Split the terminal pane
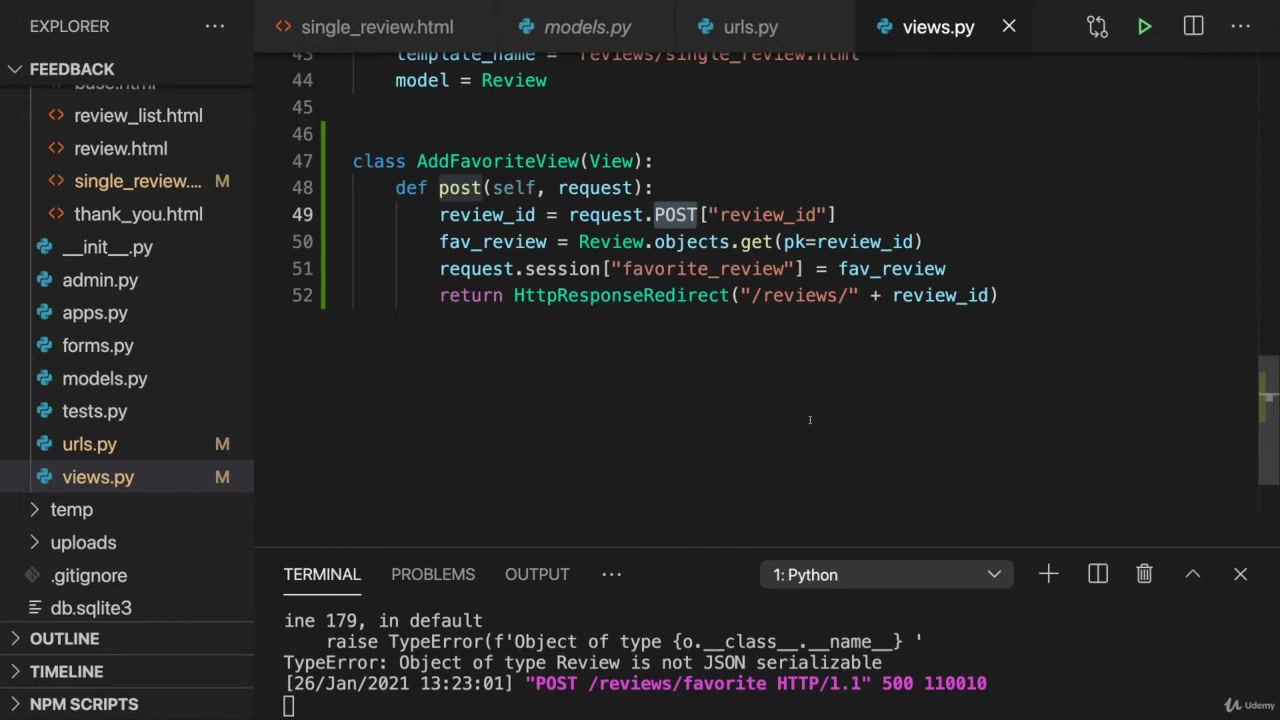This screenshot has height=720, width=1280. [1097, 574]
